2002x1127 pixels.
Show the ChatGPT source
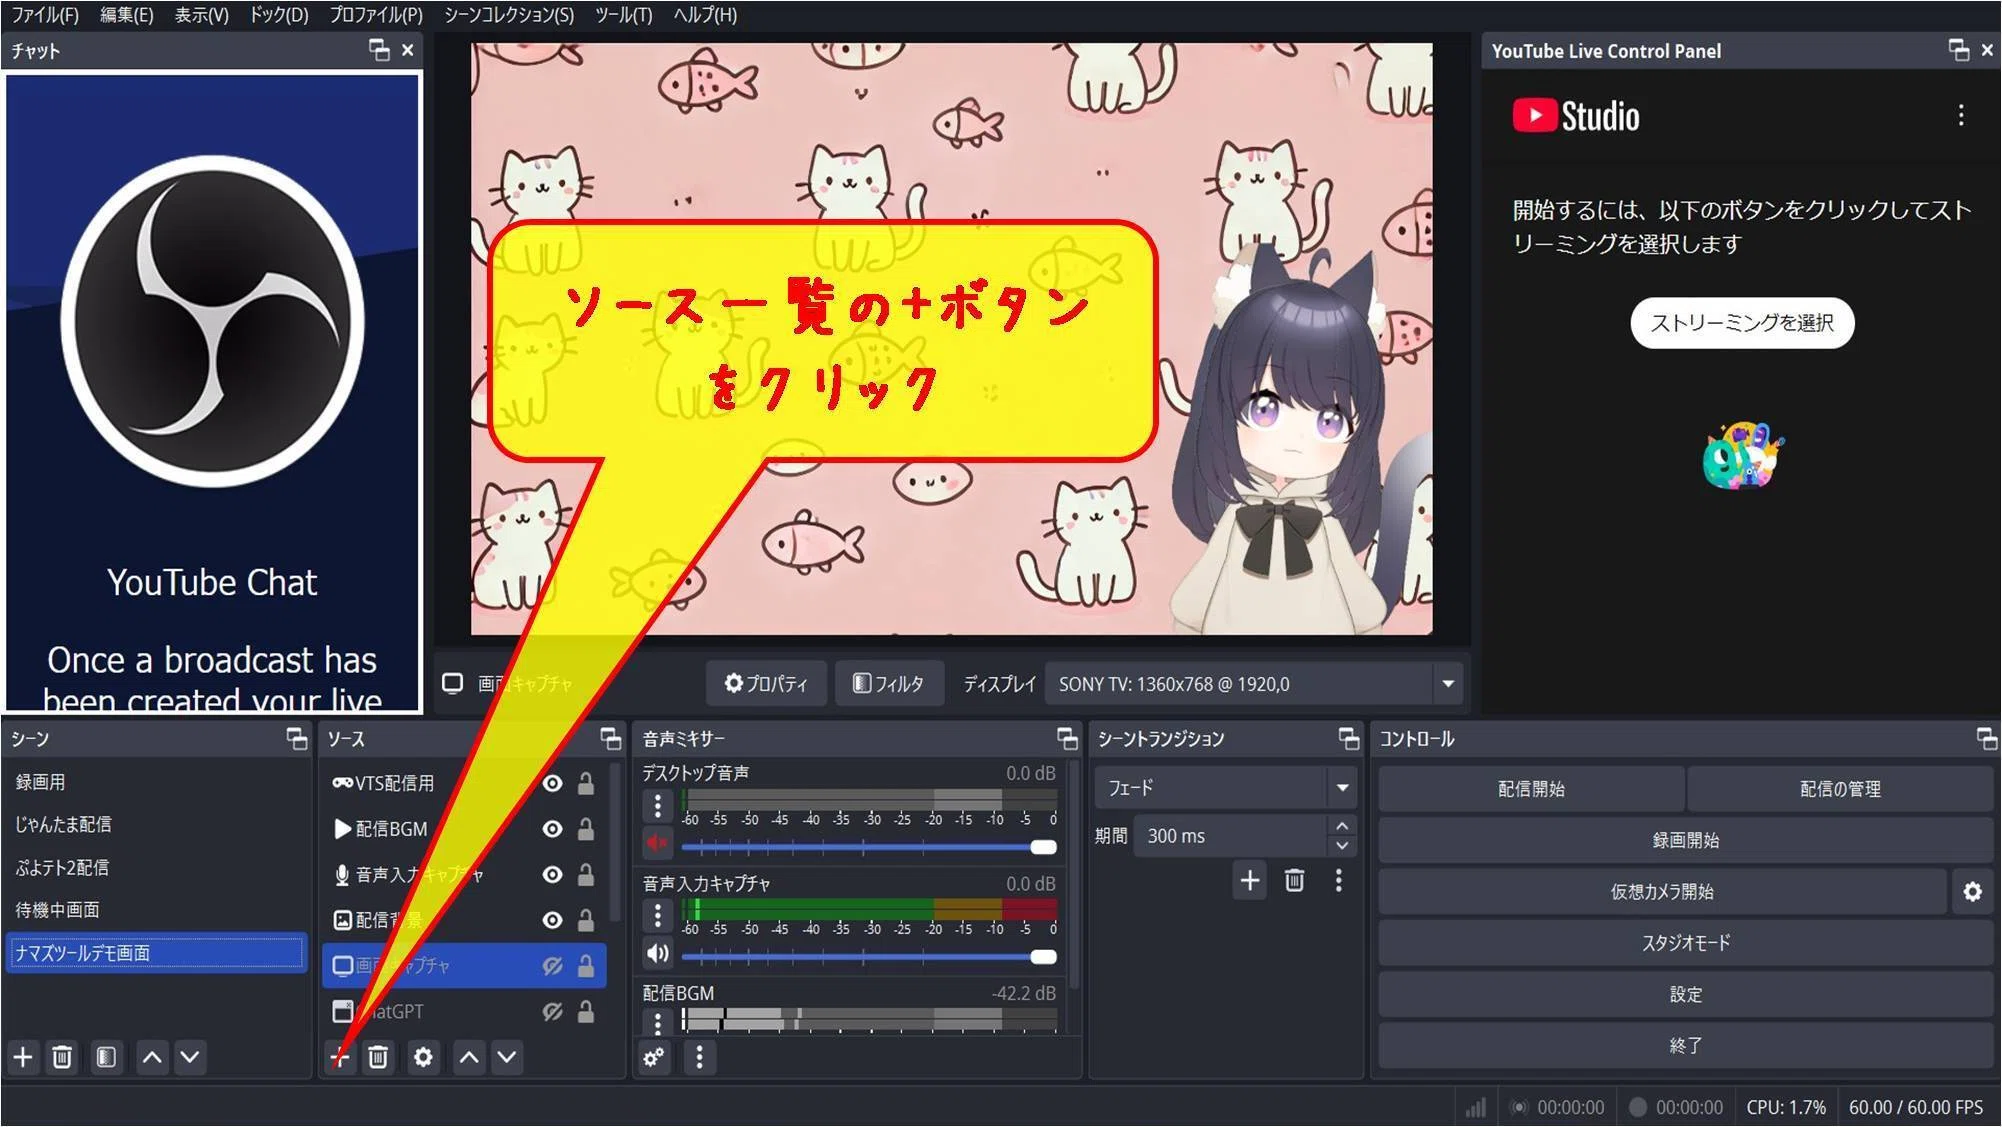(x=552, y=1012)
